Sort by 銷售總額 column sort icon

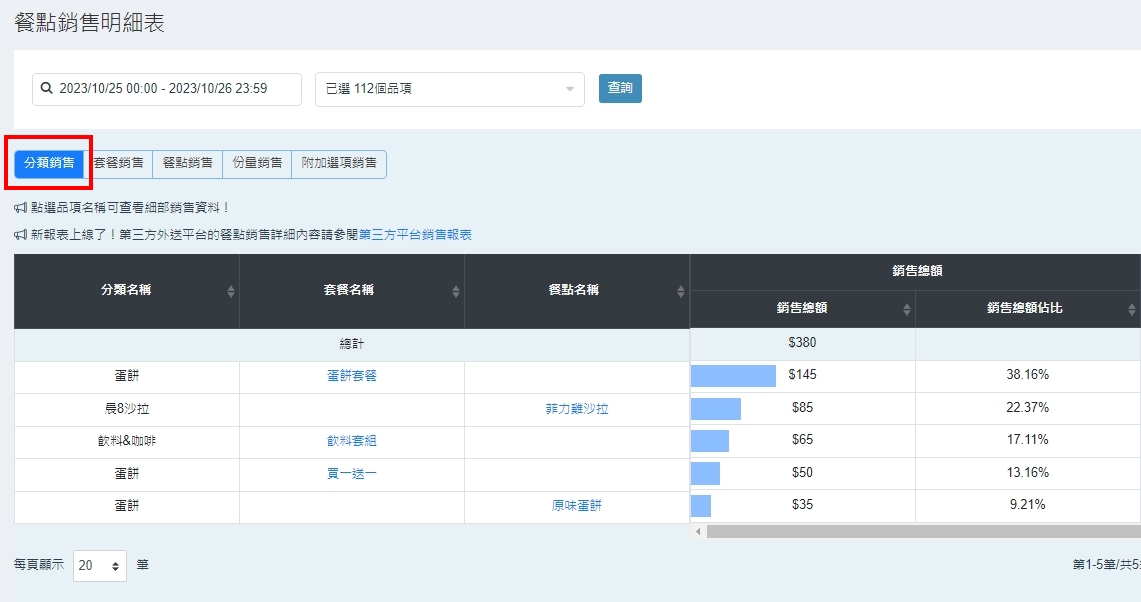(x=907, y=309)
